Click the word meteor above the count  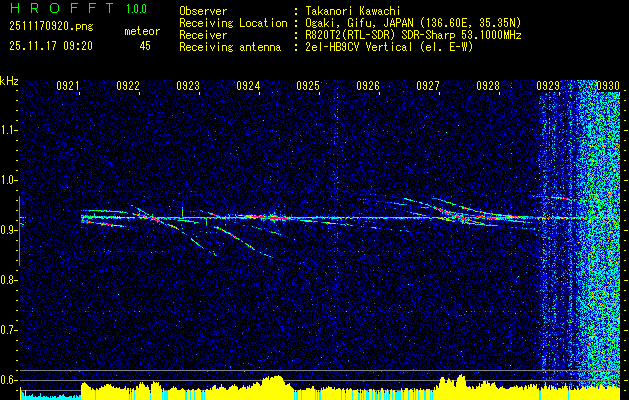pos(142,31)
